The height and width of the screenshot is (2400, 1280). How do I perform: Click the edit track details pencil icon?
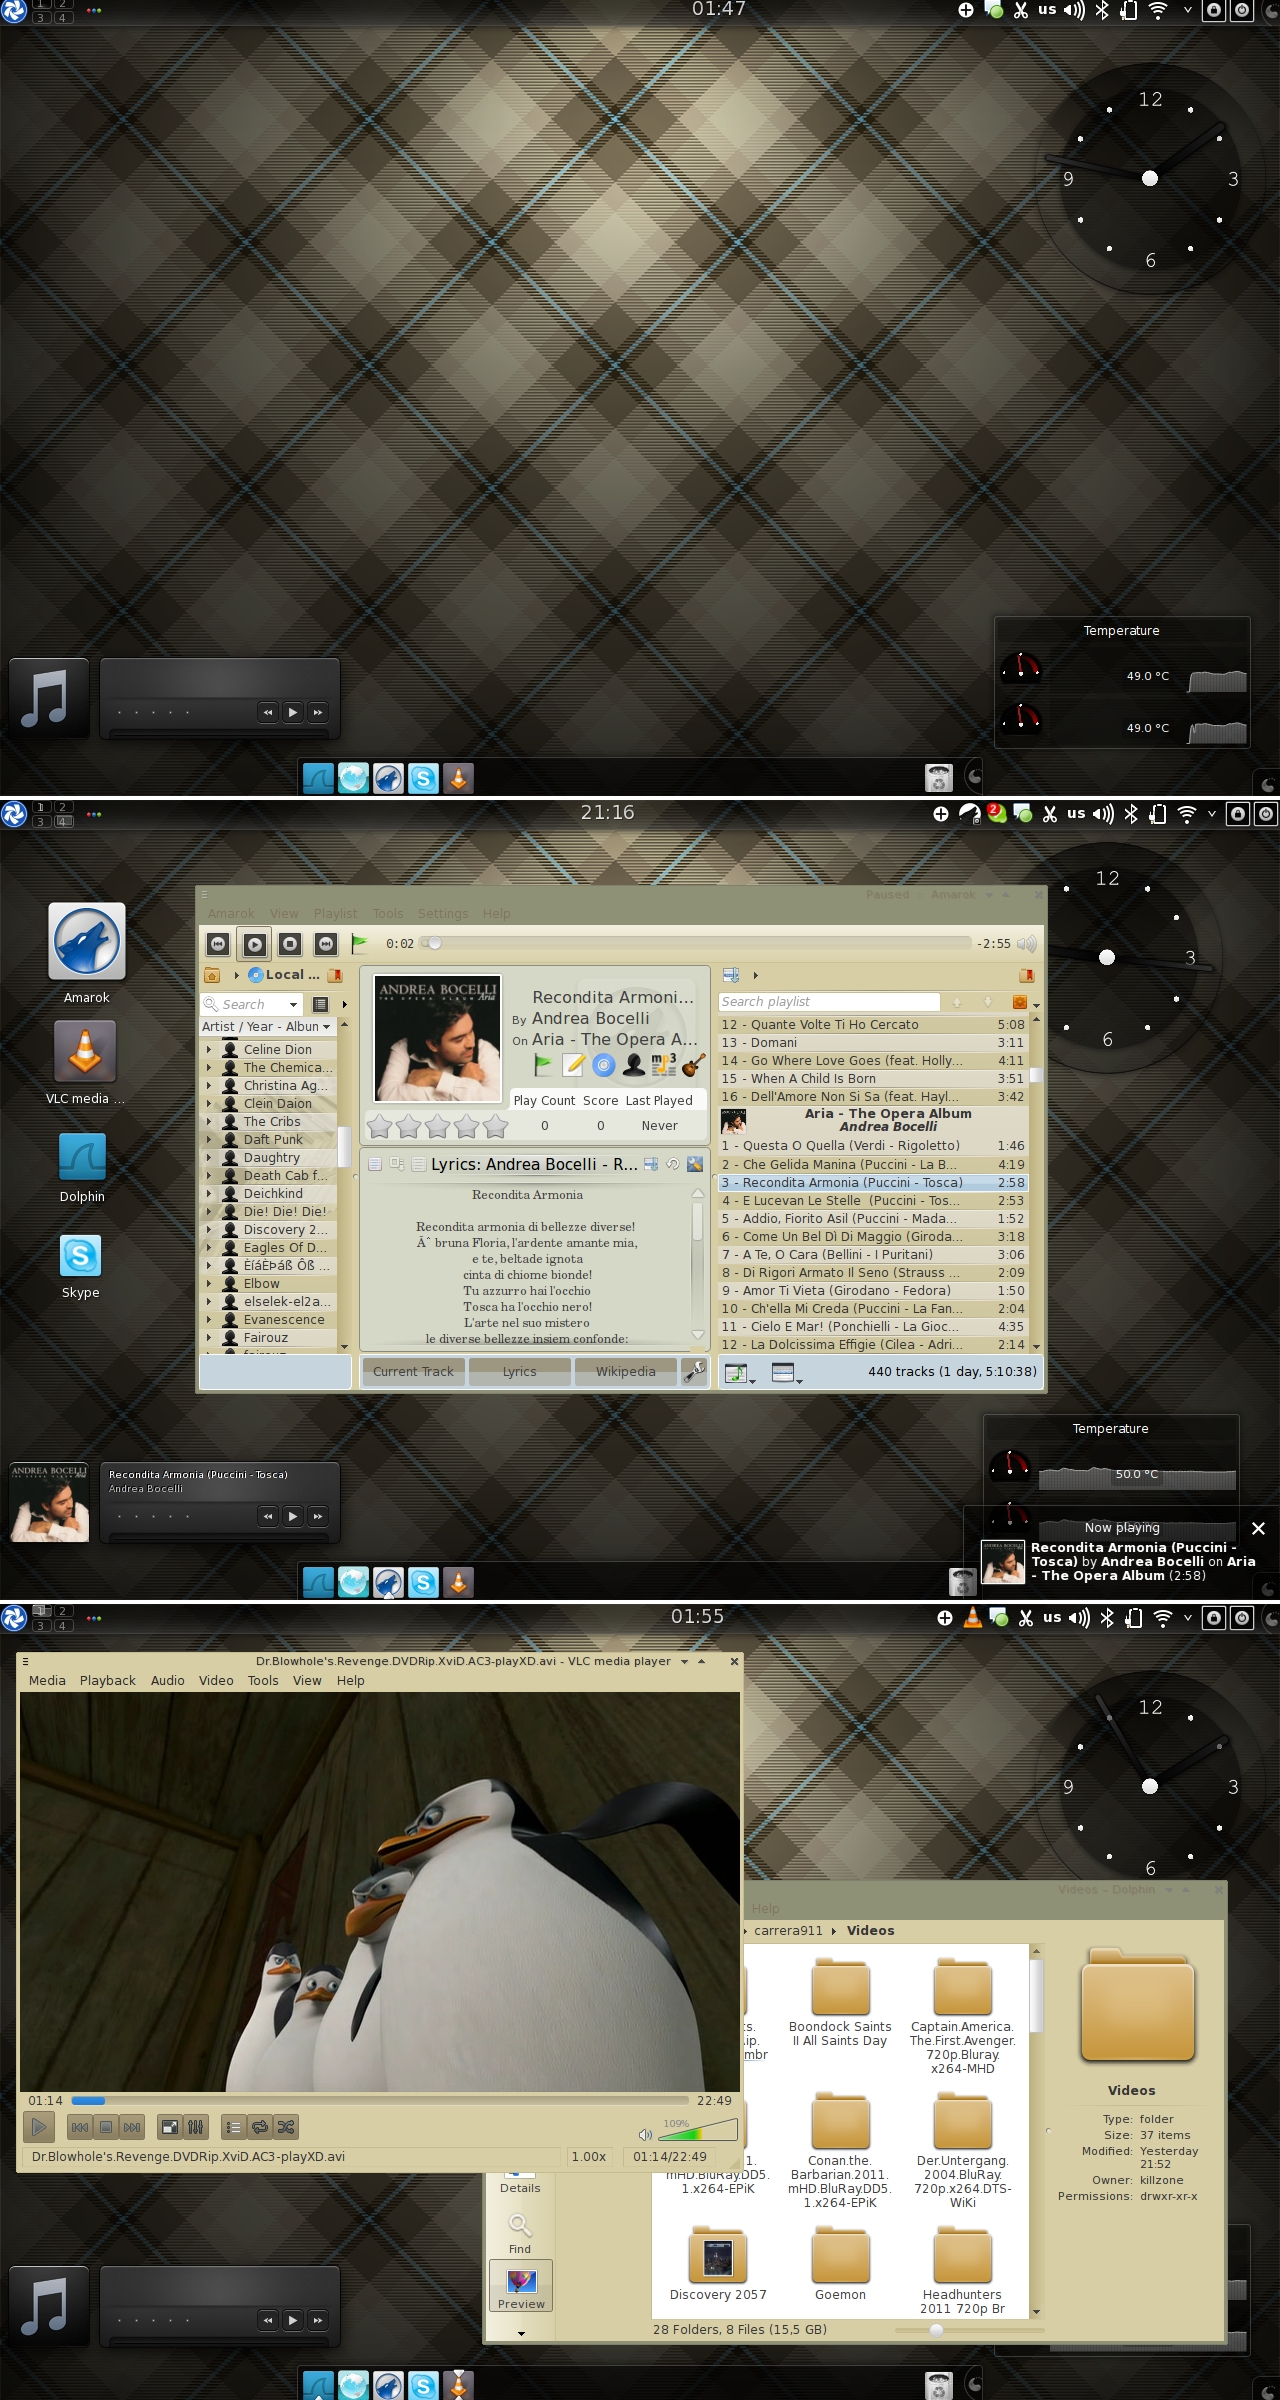[573, 1065]
